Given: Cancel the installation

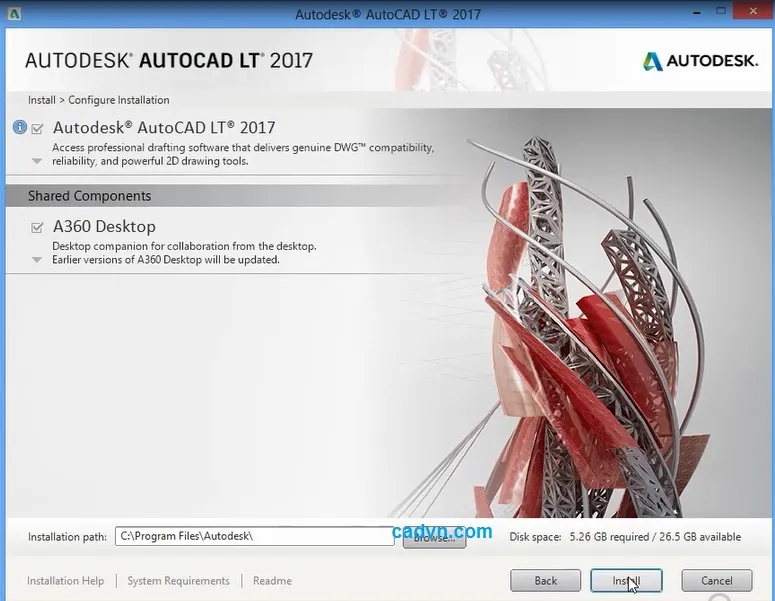Looking at the screenshot, I should coord(717,581).
